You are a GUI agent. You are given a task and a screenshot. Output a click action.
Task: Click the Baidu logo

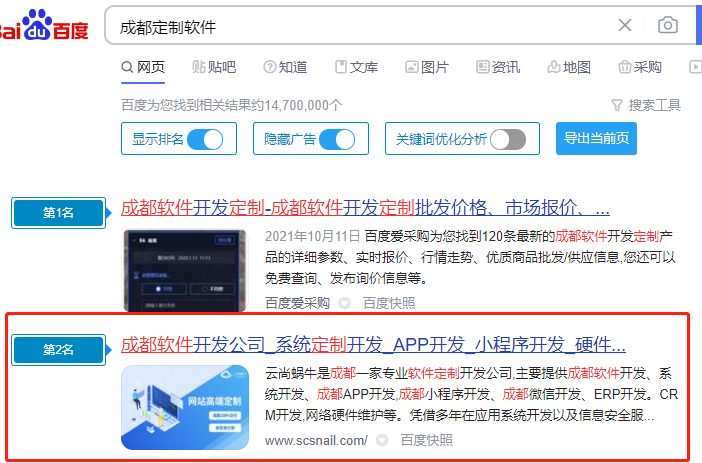click(x=43, y=27)
